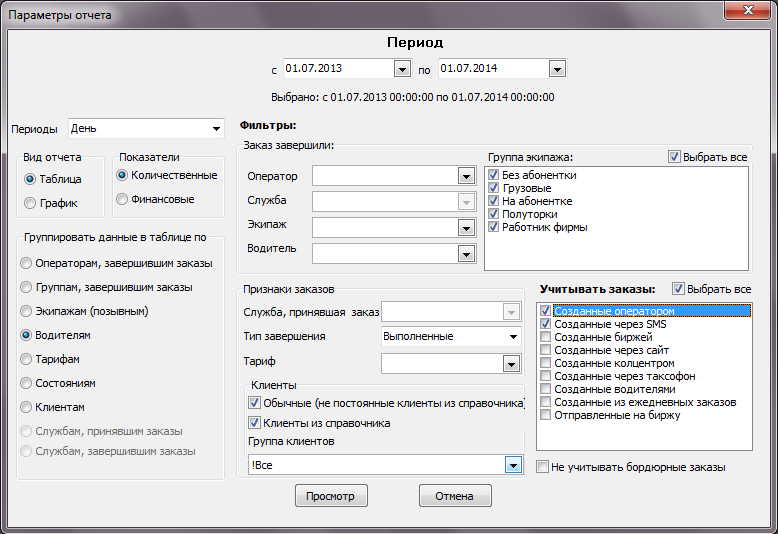Open the Водитель filter dropdown

(465, 254)
